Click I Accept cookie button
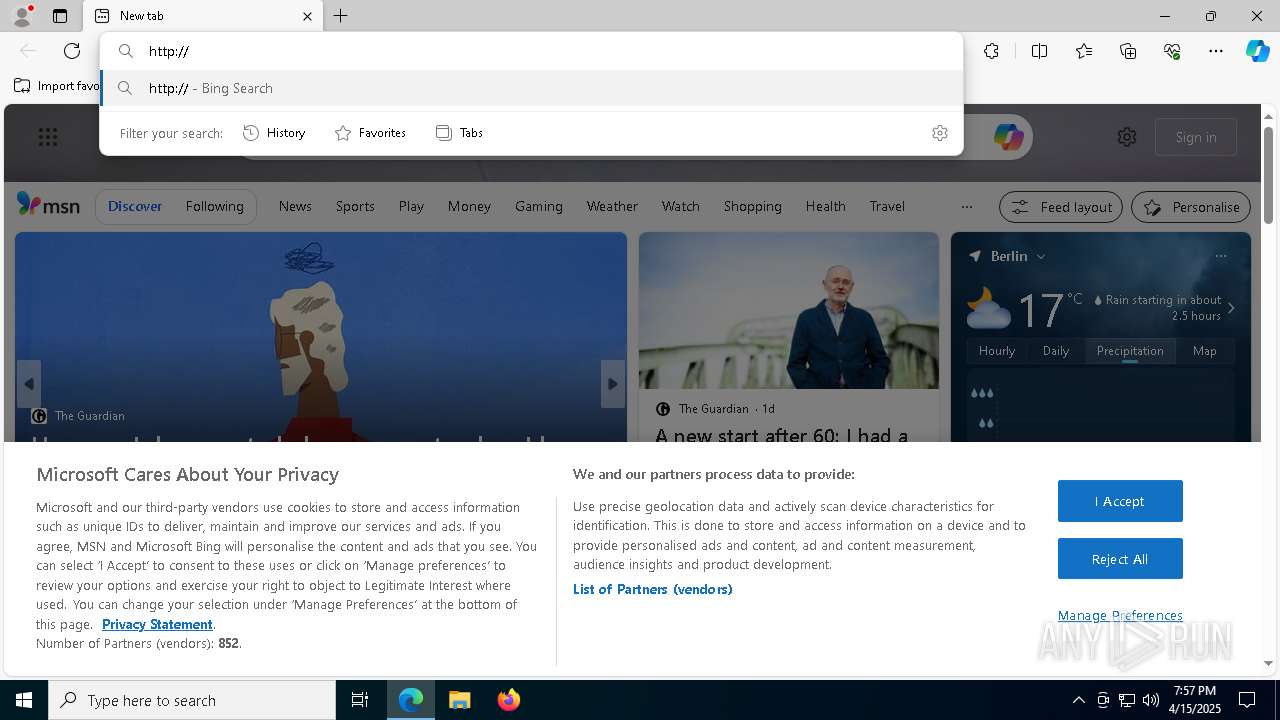The height and width of the screenshot is (720, 1280). 1120,501
